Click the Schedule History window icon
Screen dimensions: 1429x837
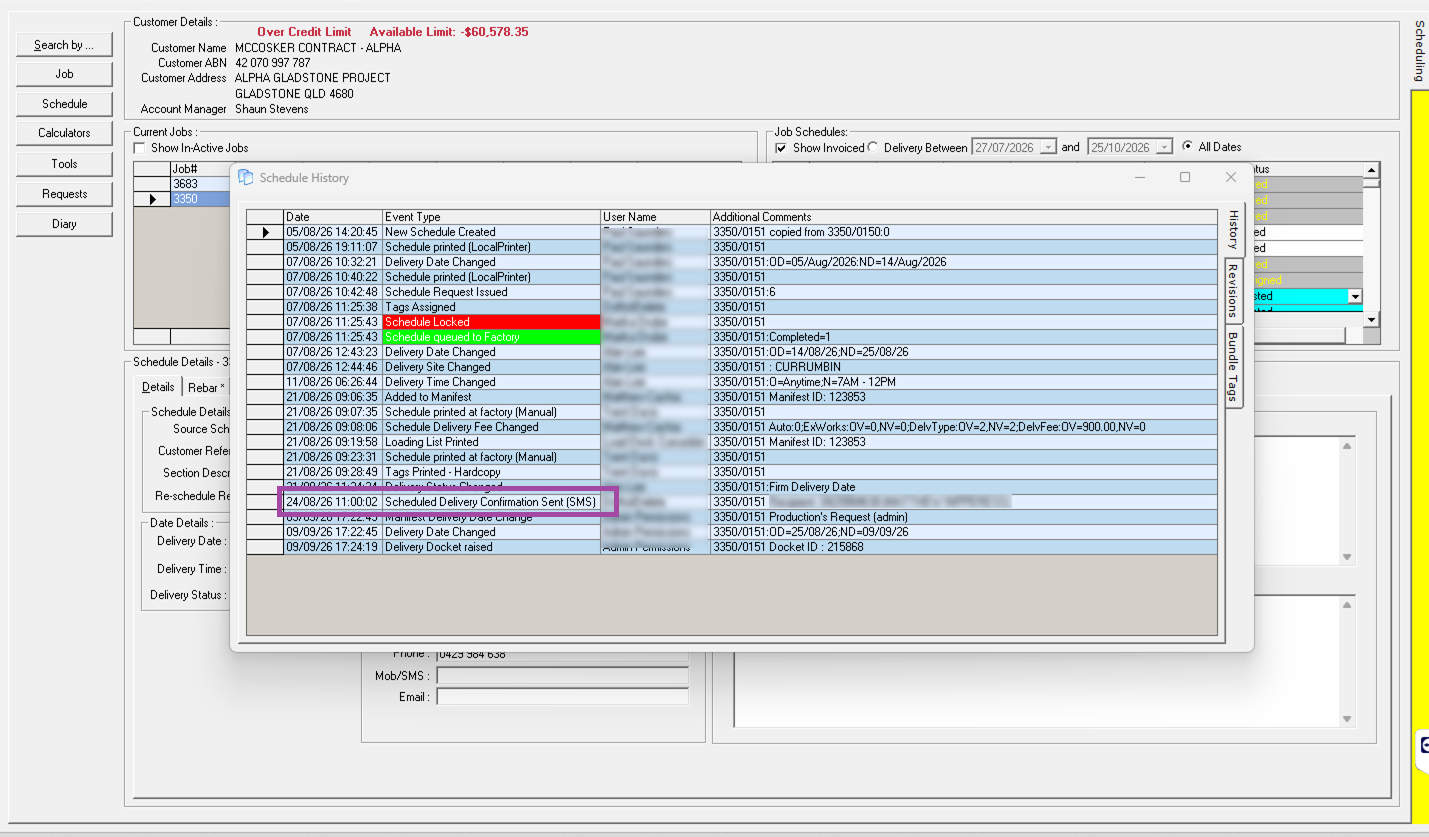(x=245, y=178)
